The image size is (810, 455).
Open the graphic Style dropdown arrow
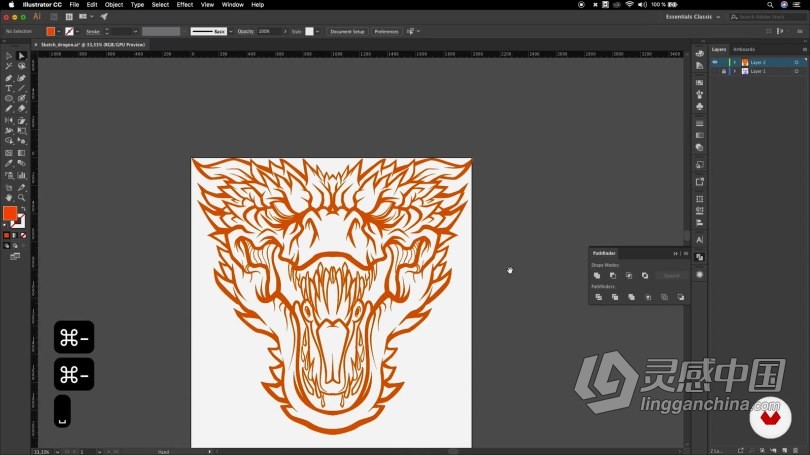317,32
